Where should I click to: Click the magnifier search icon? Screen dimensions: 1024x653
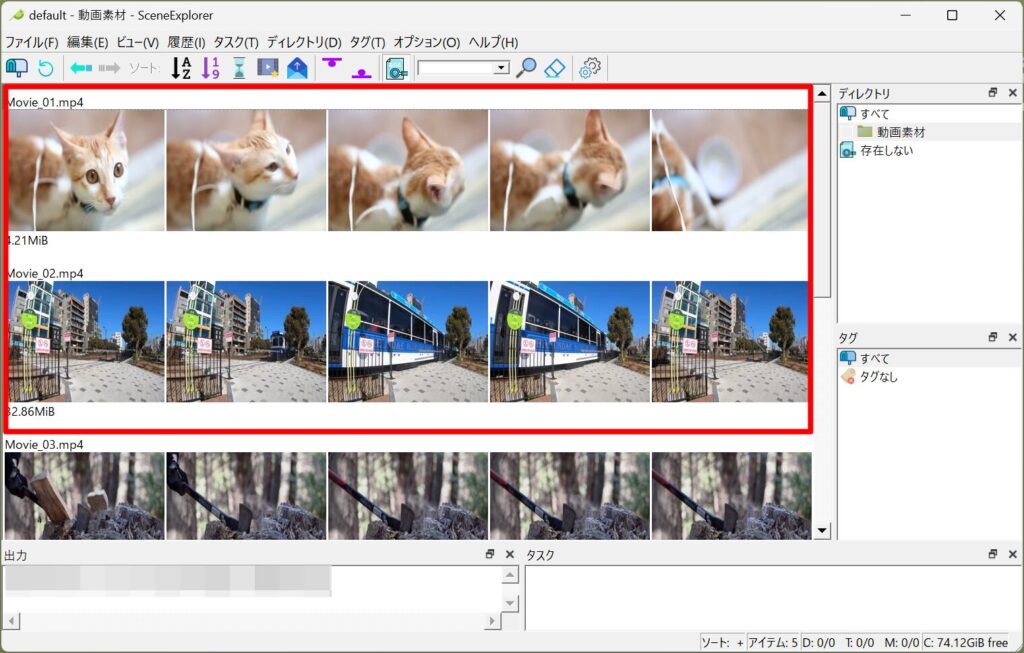click(528, 68)
